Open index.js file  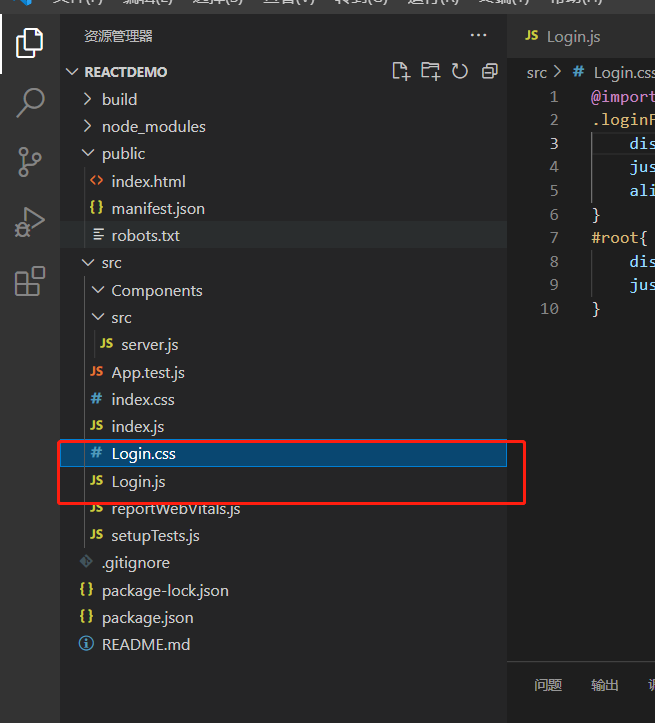[x=283, y=427]
